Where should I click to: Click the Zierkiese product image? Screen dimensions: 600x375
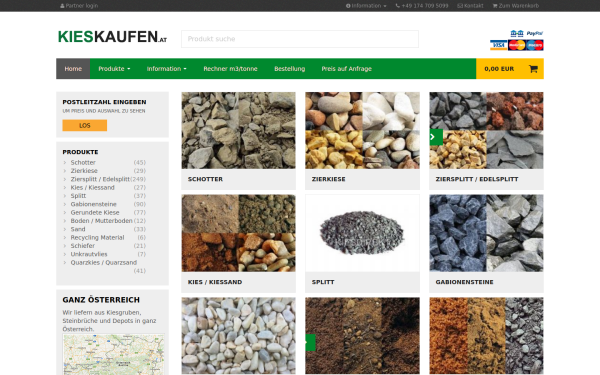362,130
